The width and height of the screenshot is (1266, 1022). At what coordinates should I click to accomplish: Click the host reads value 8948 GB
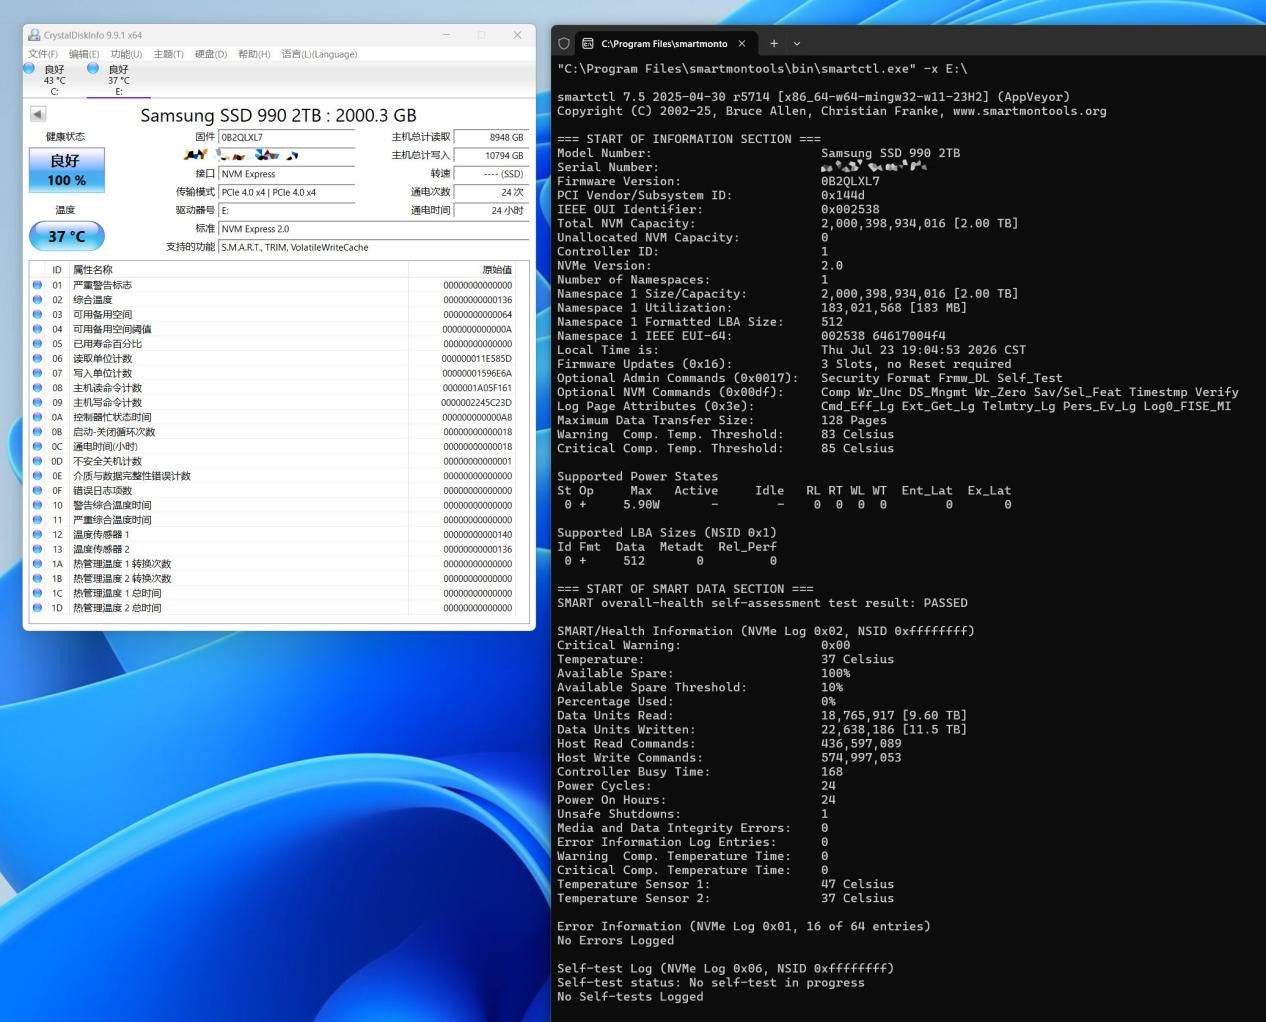point(490,137)
